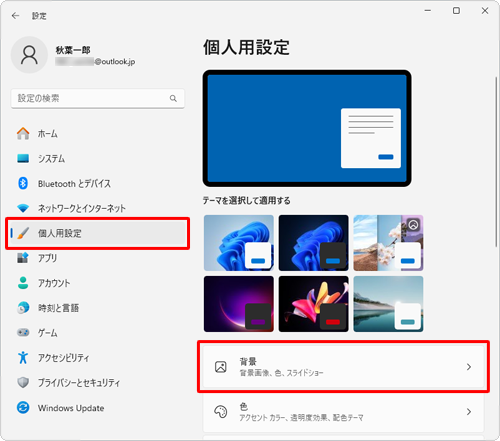The image size is (500, 441).
Task: Open 背景 background settings
Action: pos(343,367)
